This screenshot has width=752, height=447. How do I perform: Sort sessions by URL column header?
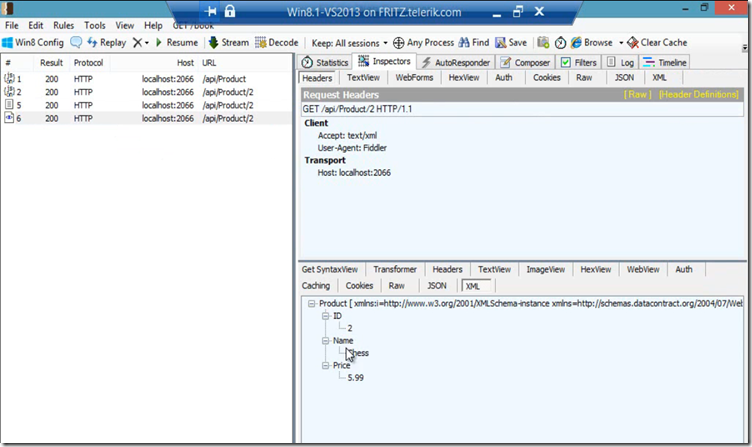209,63
